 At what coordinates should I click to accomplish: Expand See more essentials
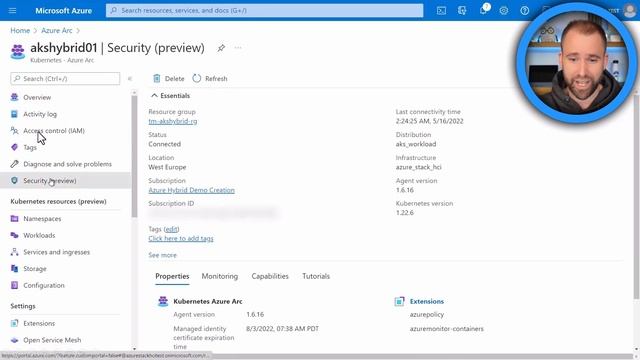162,255
